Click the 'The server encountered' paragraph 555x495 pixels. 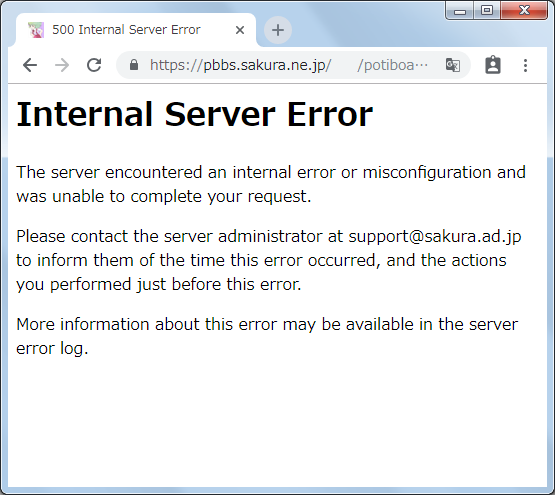tap(271, 184)
